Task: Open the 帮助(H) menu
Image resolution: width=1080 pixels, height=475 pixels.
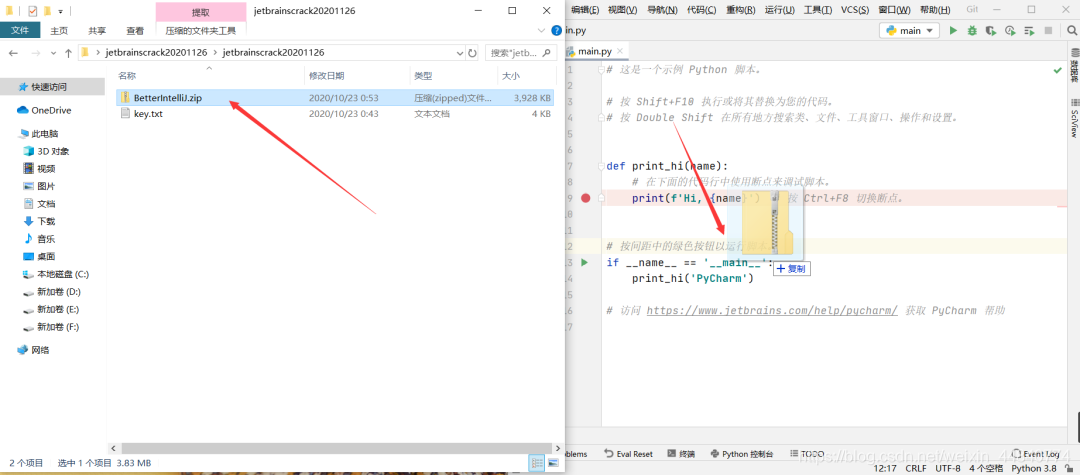Action: tap(935, 10)
